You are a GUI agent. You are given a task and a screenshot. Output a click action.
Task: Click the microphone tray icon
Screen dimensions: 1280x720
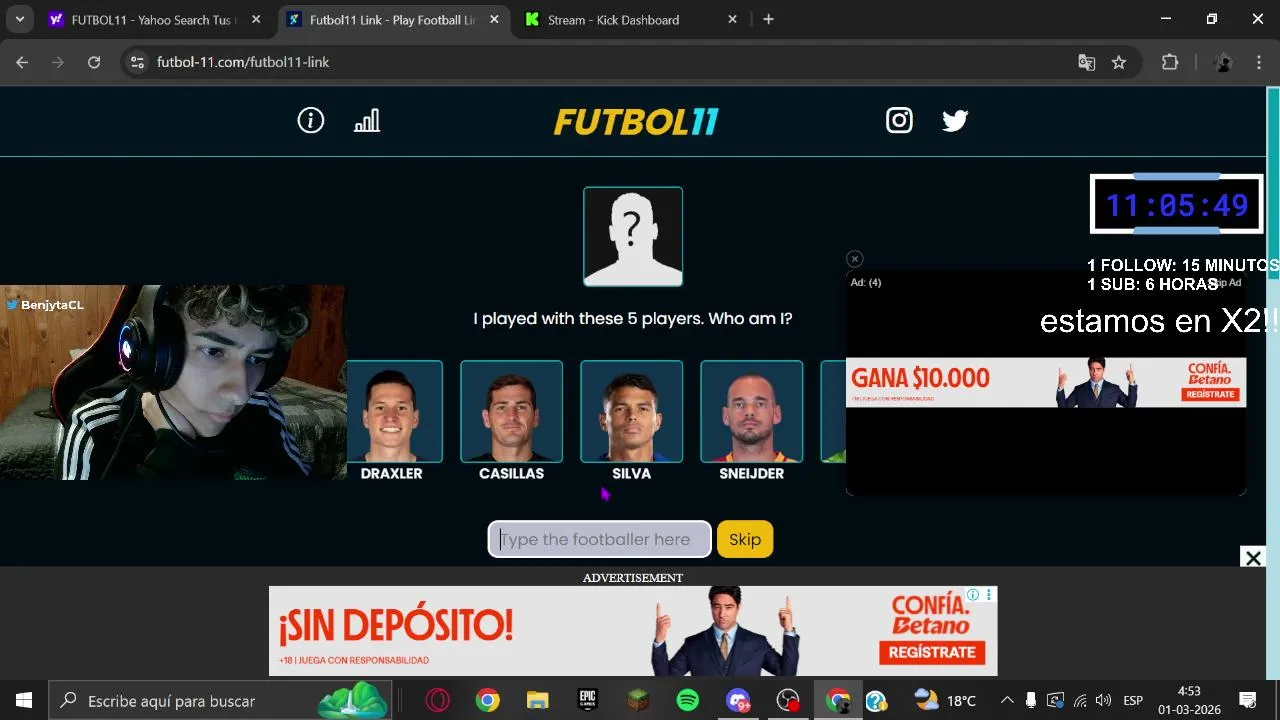(1031, 701)
